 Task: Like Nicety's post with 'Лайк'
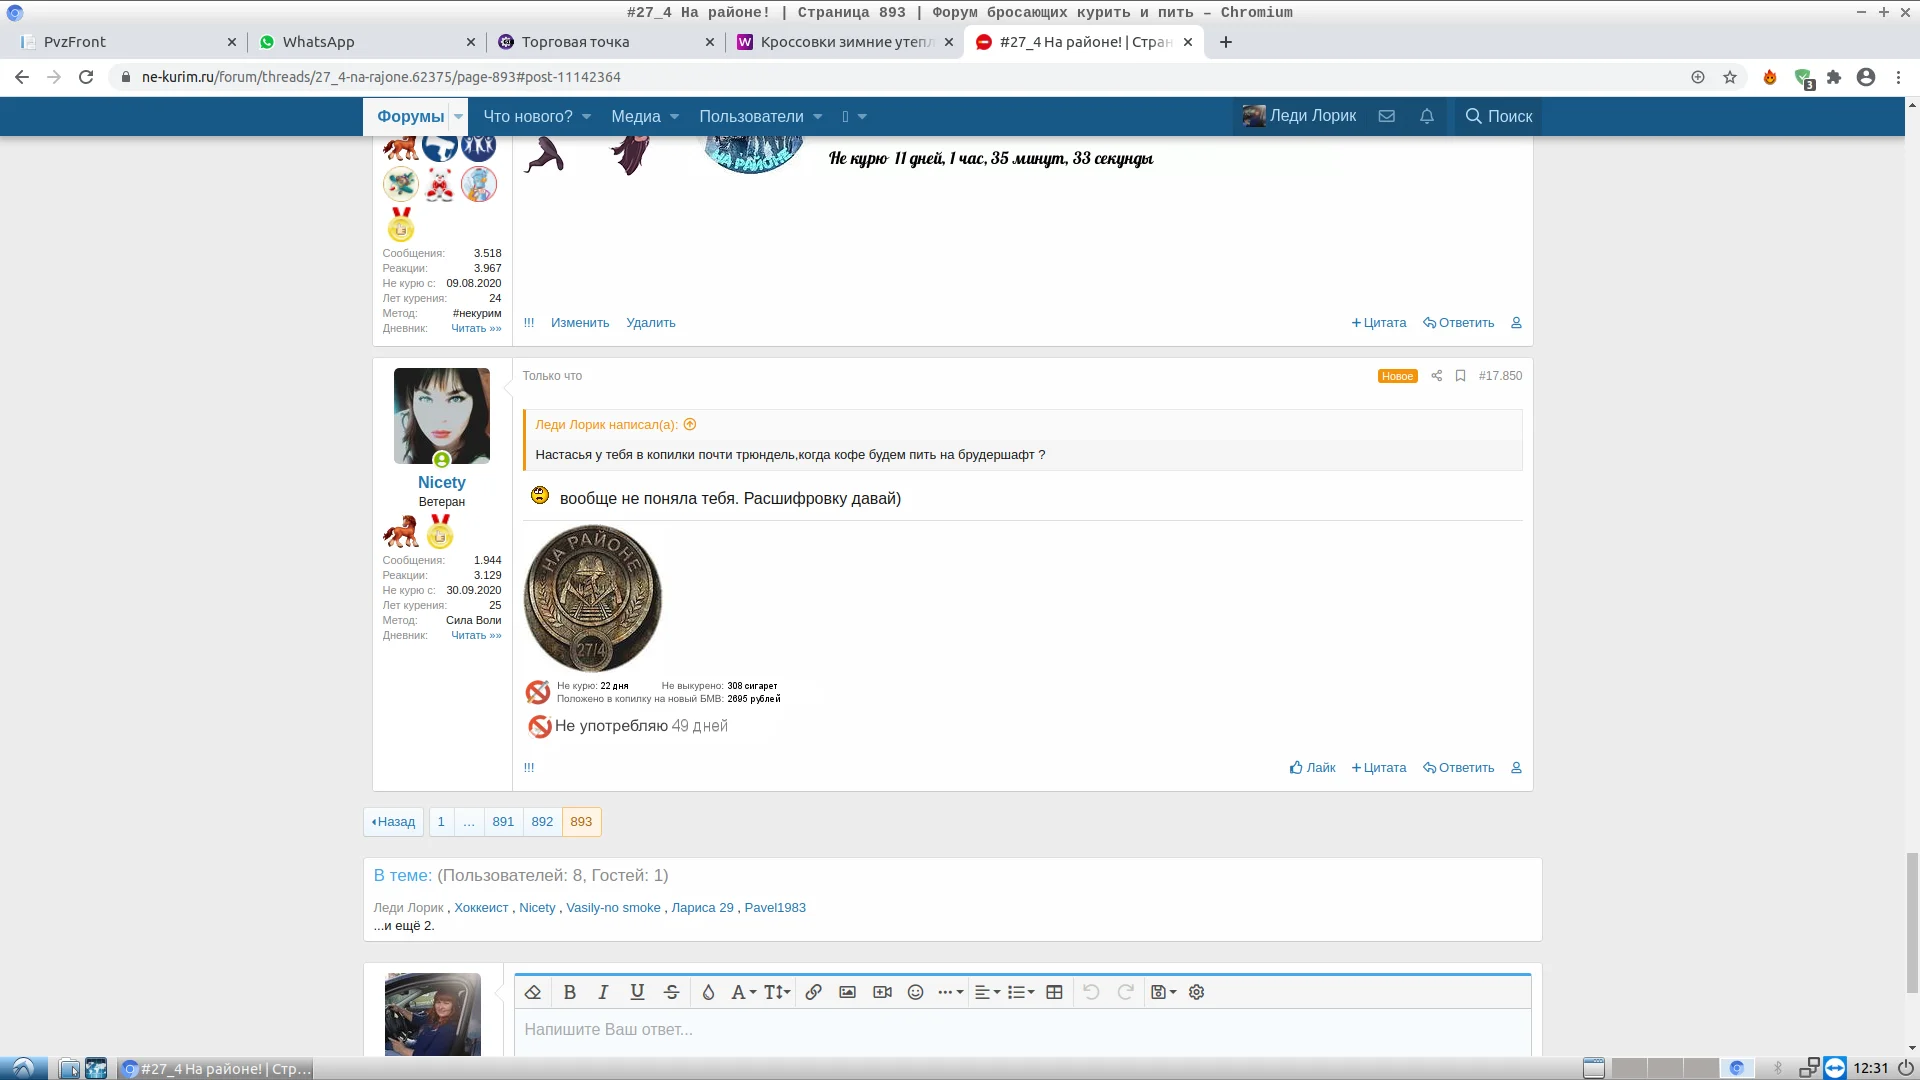[x=1312, y=768]
